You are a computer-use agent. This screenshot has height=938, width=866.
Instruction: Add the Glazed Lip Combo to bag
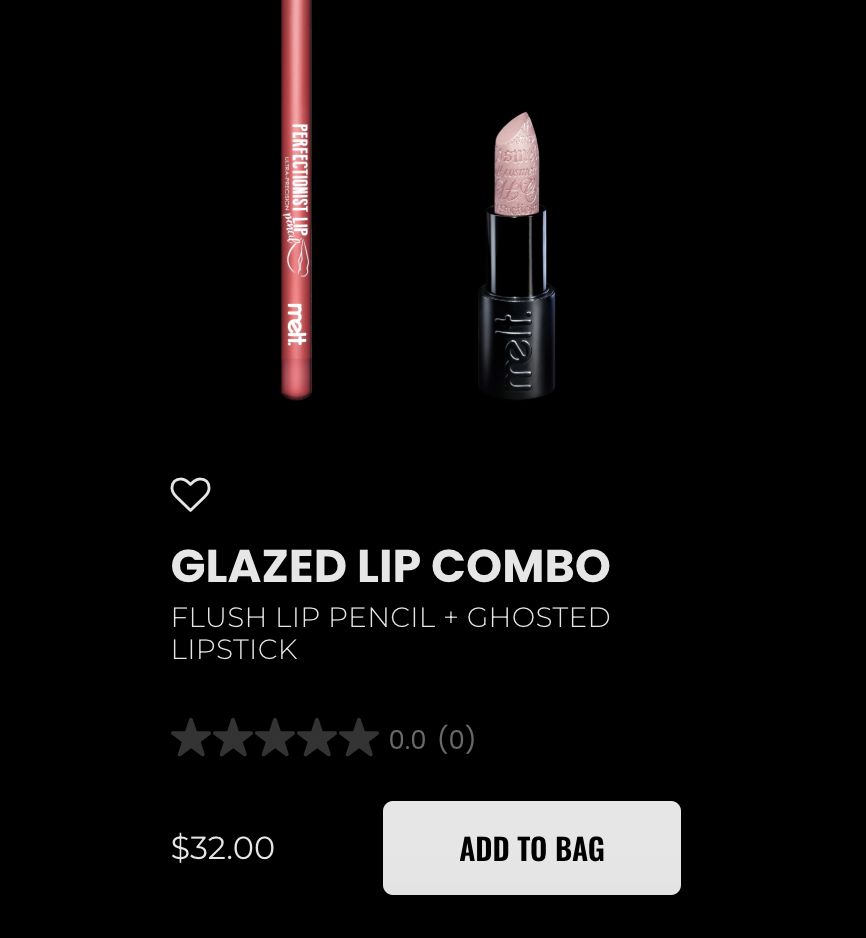click(532, 848)
